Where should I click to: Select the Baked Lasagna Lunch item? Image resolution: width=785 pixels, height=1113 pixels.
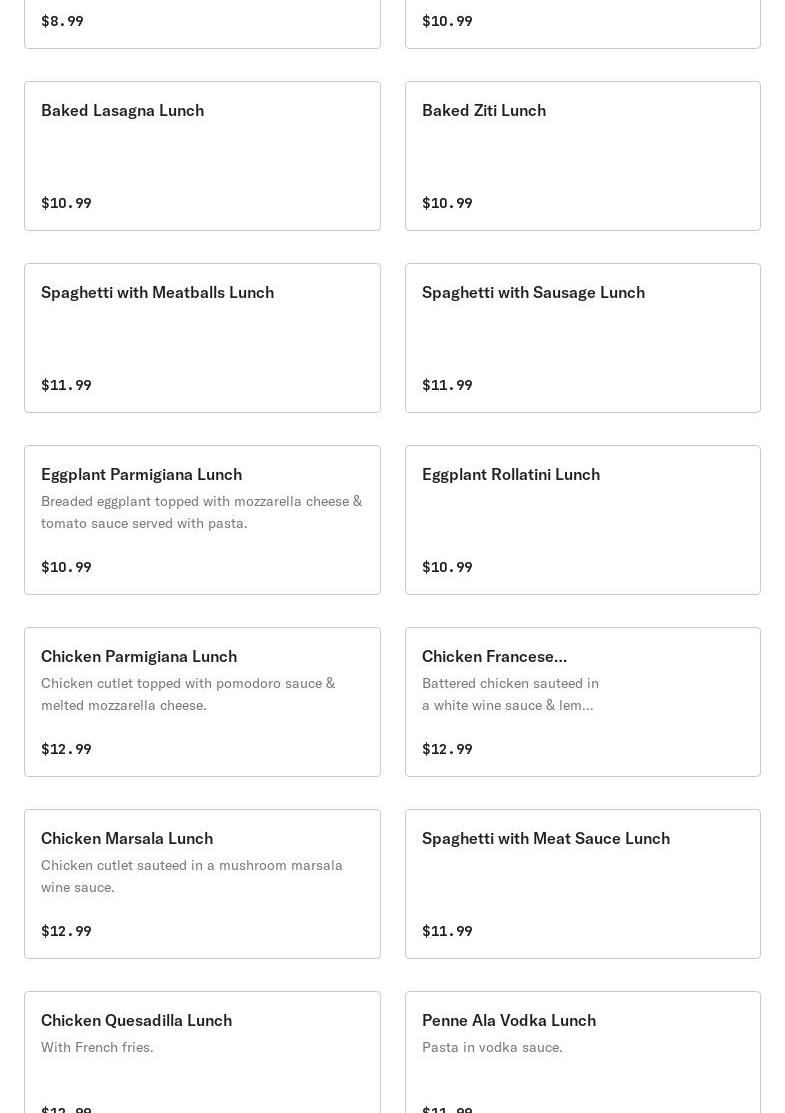(202, 156)
